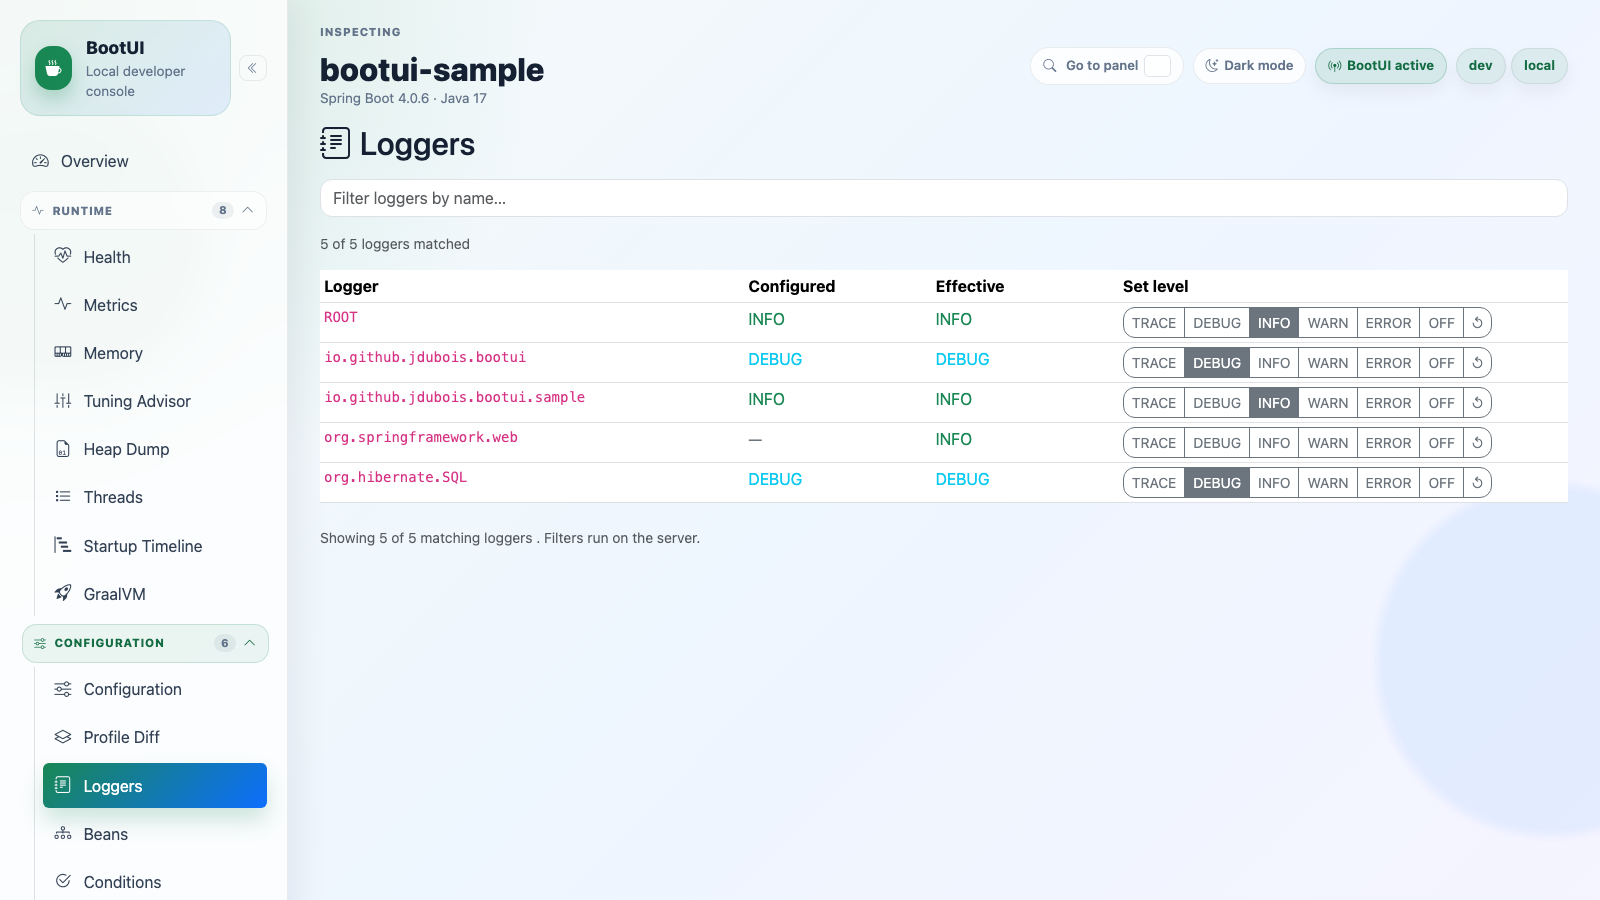
Task: Click the Tuning Advisor sliders icon
Action: (x=63, y=400)
